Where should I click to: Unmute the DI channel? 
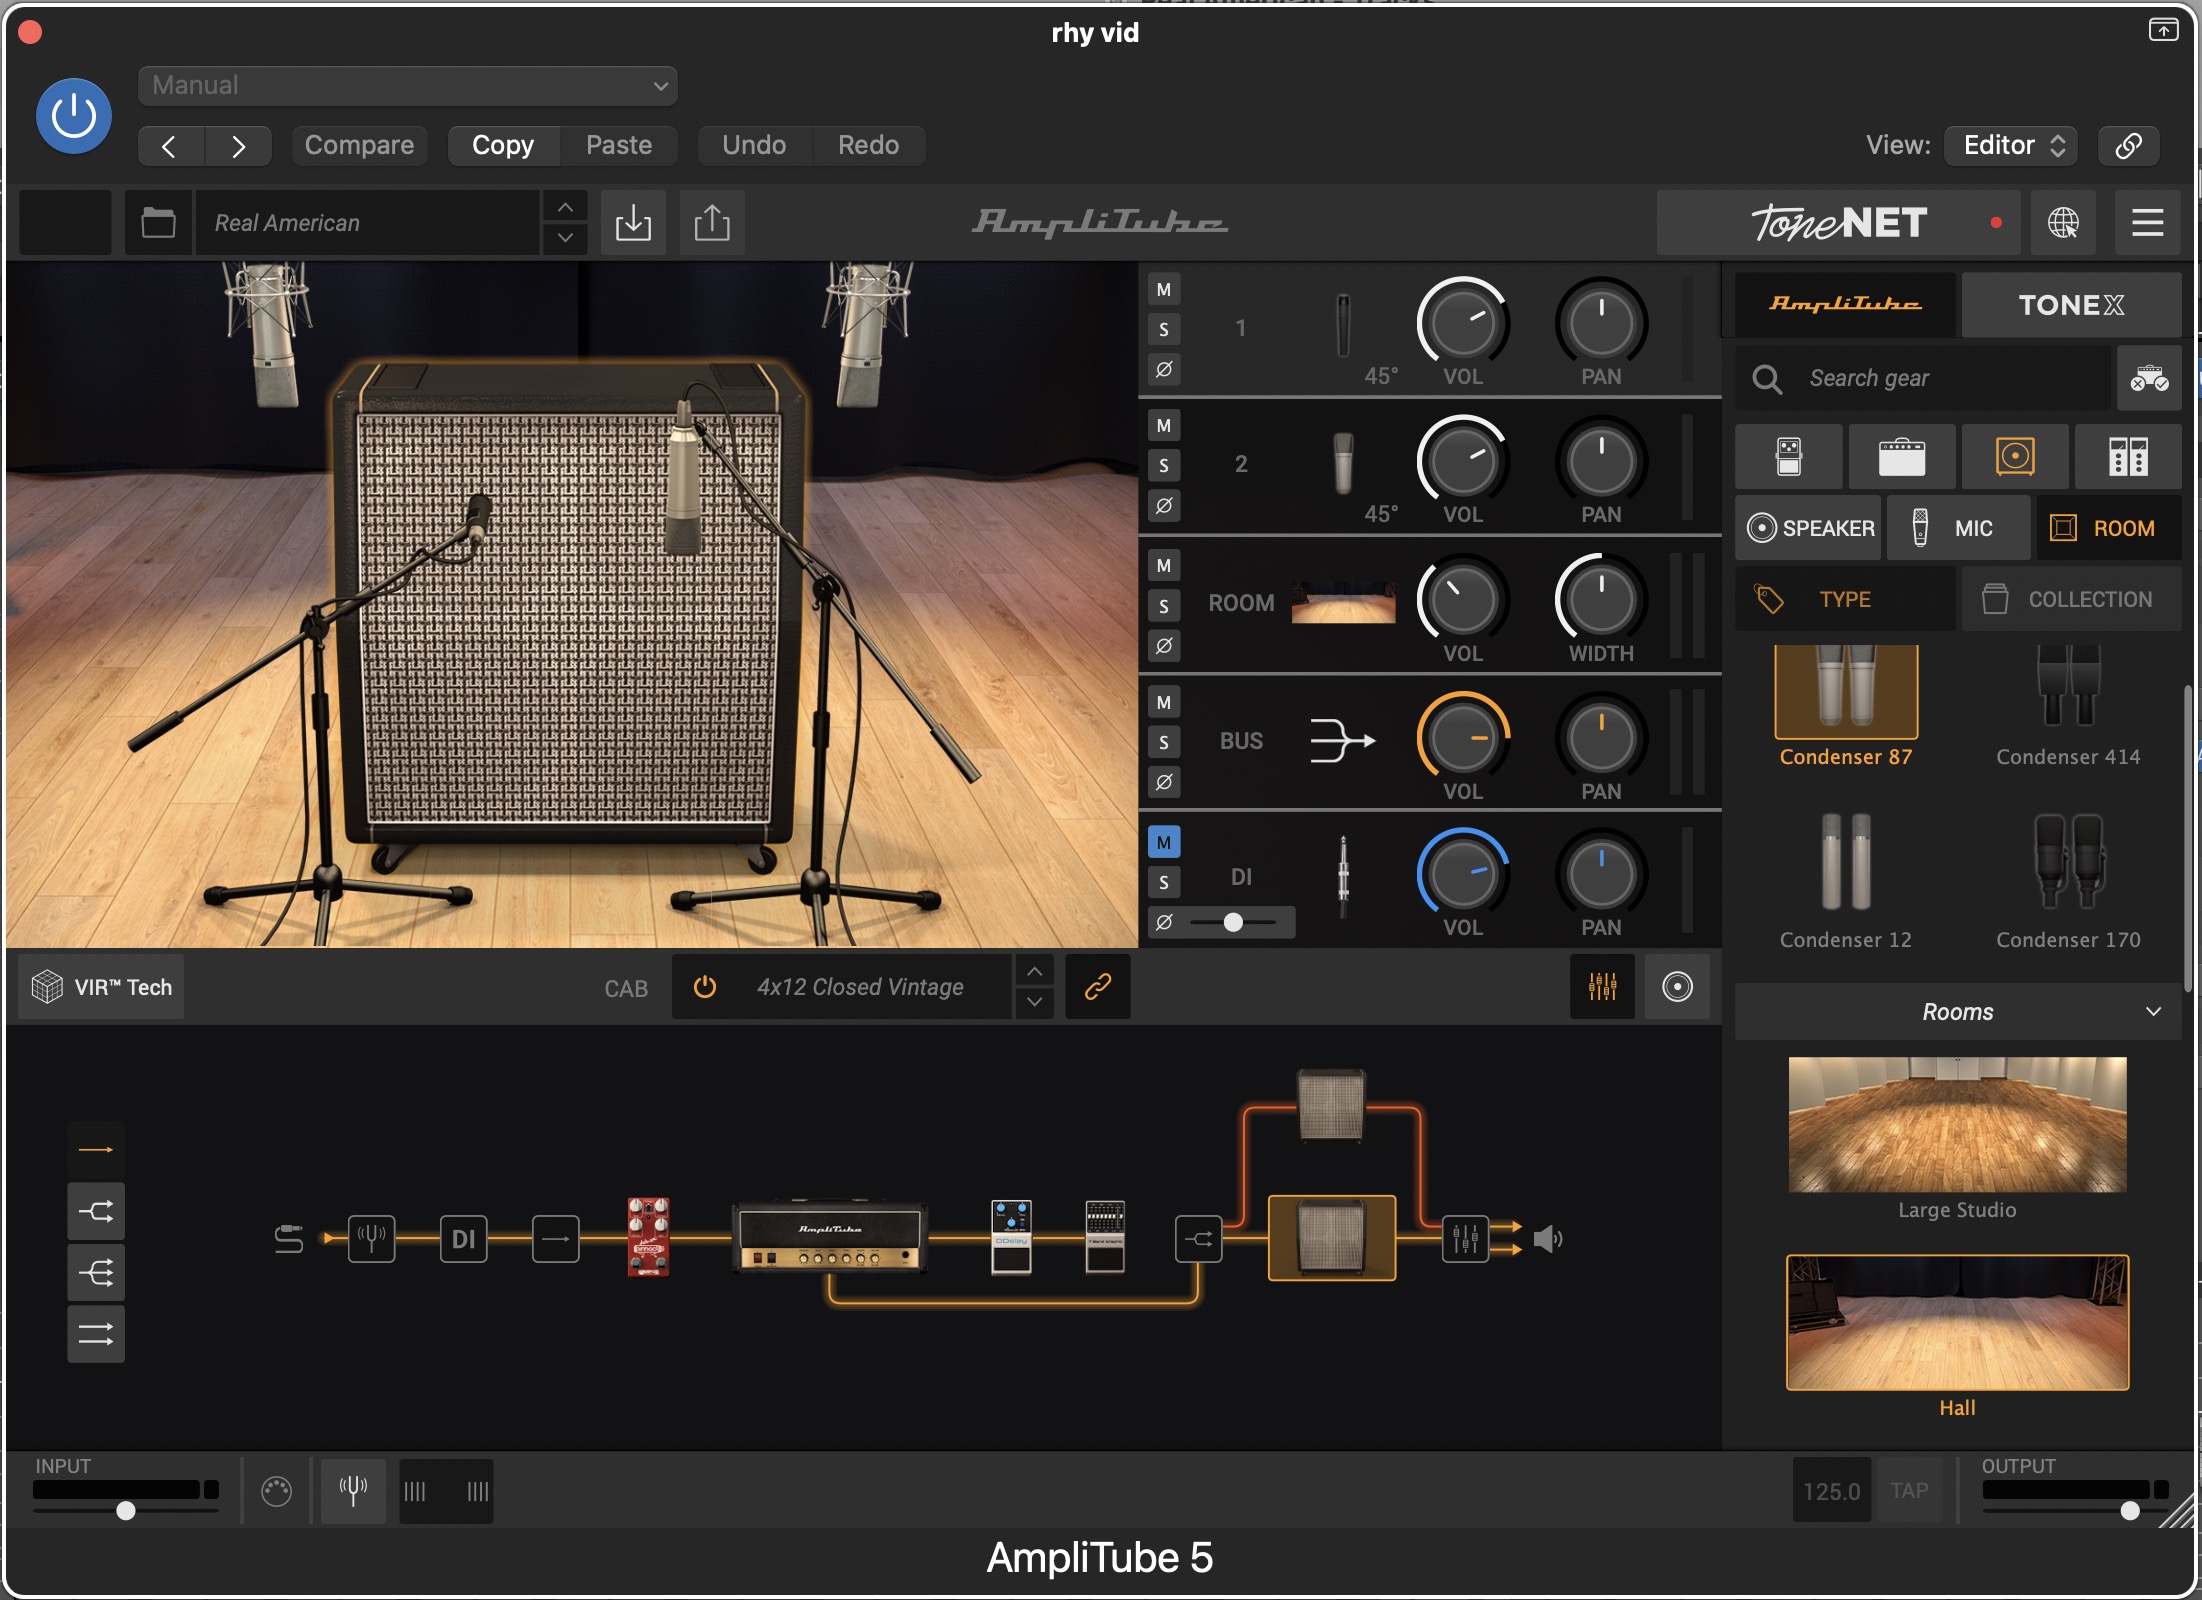tap(1164, 842)
